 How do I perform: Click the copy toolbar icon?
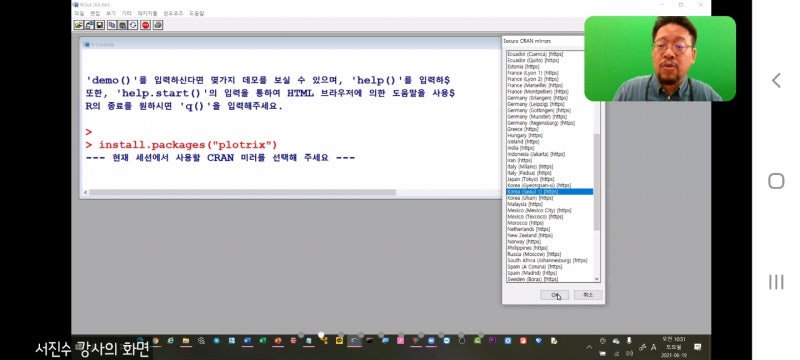pos(112,24)
